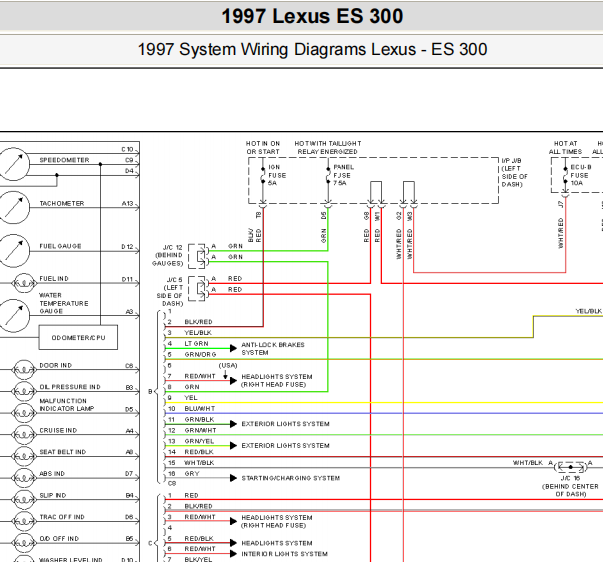Click the A13 terminal label beside tachometer
Screen dimensions: 603x562
click(x=127, y=203)
